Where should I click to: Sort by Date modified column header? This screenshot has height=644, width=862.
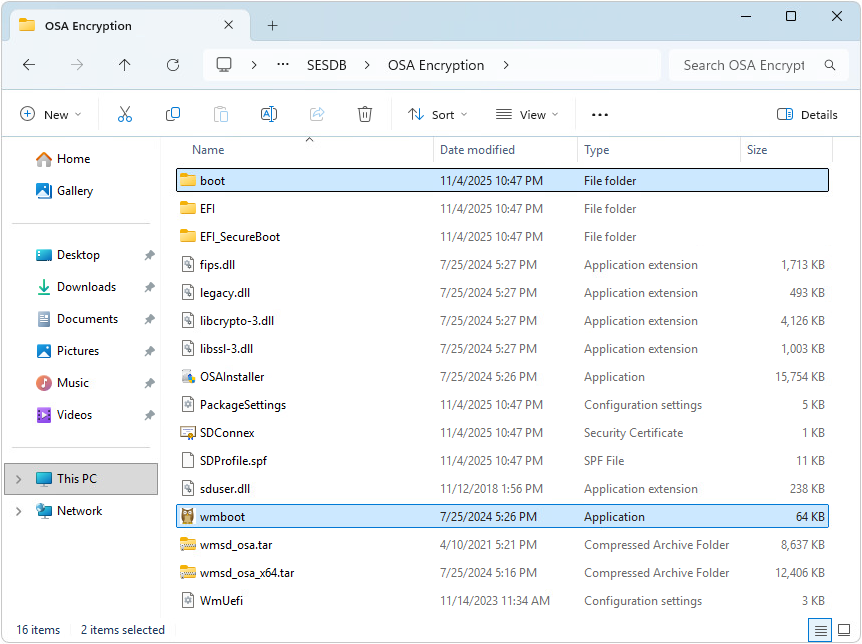pyautogui.click(x=477, y=150)
